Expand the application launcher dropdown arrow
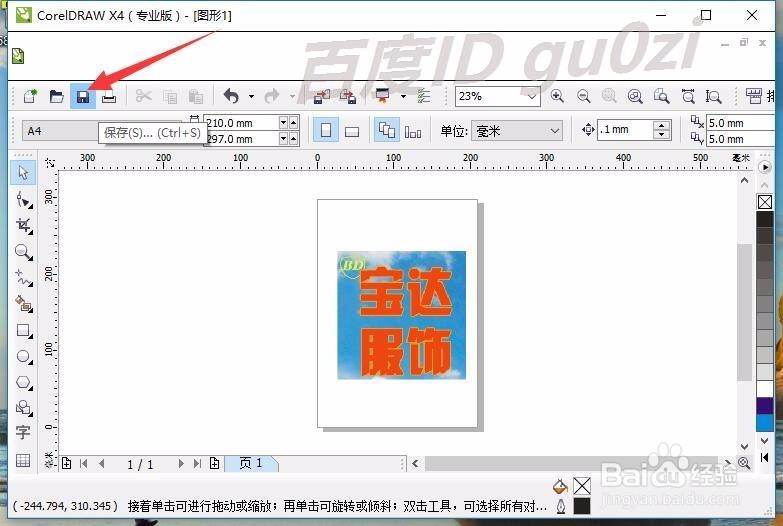This screenshot has height=526, width=783. 403,96
